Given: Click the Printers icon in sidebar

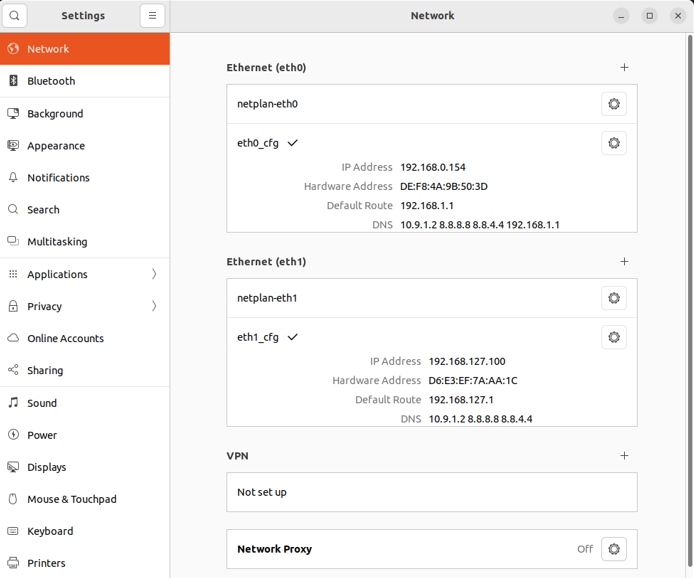Looking at the screenshot, I should (13, 563).
